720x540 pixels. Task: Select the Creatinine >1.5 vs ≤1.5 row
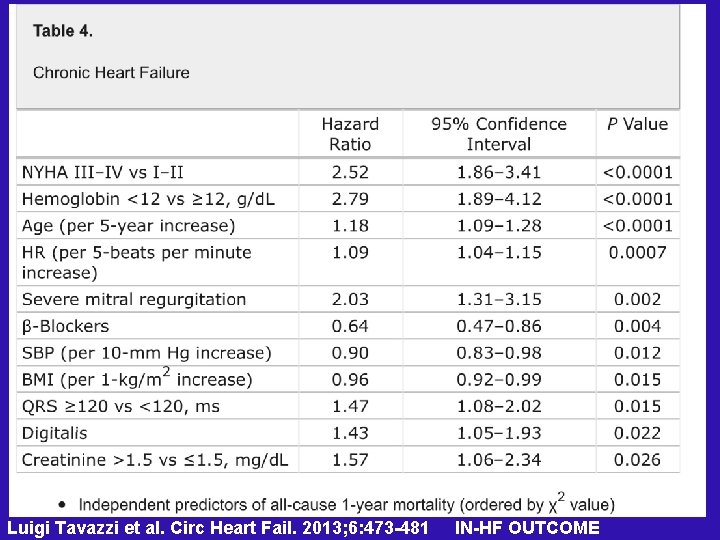point(155,460)
